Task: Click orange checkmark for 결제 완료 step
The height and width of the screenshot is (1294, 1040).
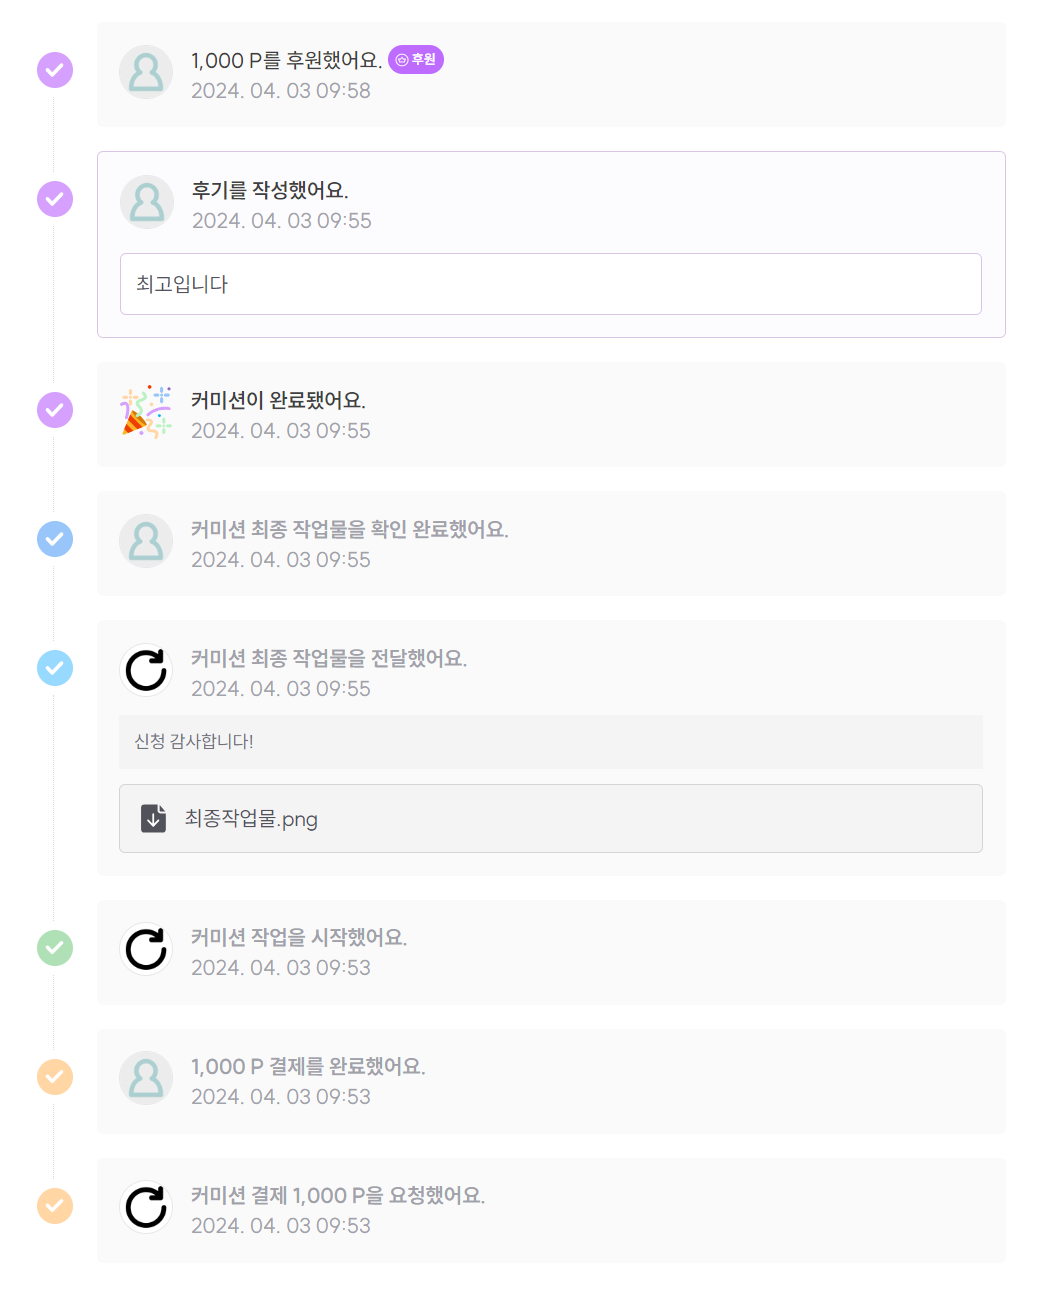Action: click(55, 1077)
